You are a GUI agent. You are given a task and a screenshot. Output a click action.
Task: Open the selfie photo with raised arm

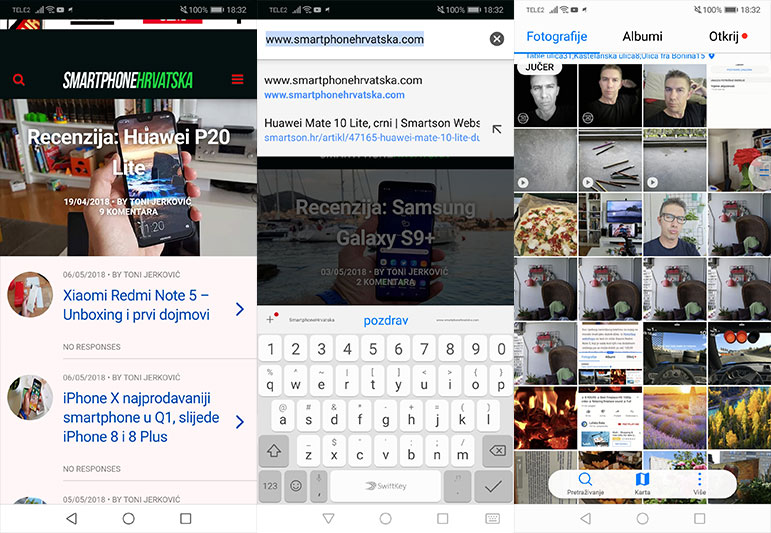click(675, 95)
